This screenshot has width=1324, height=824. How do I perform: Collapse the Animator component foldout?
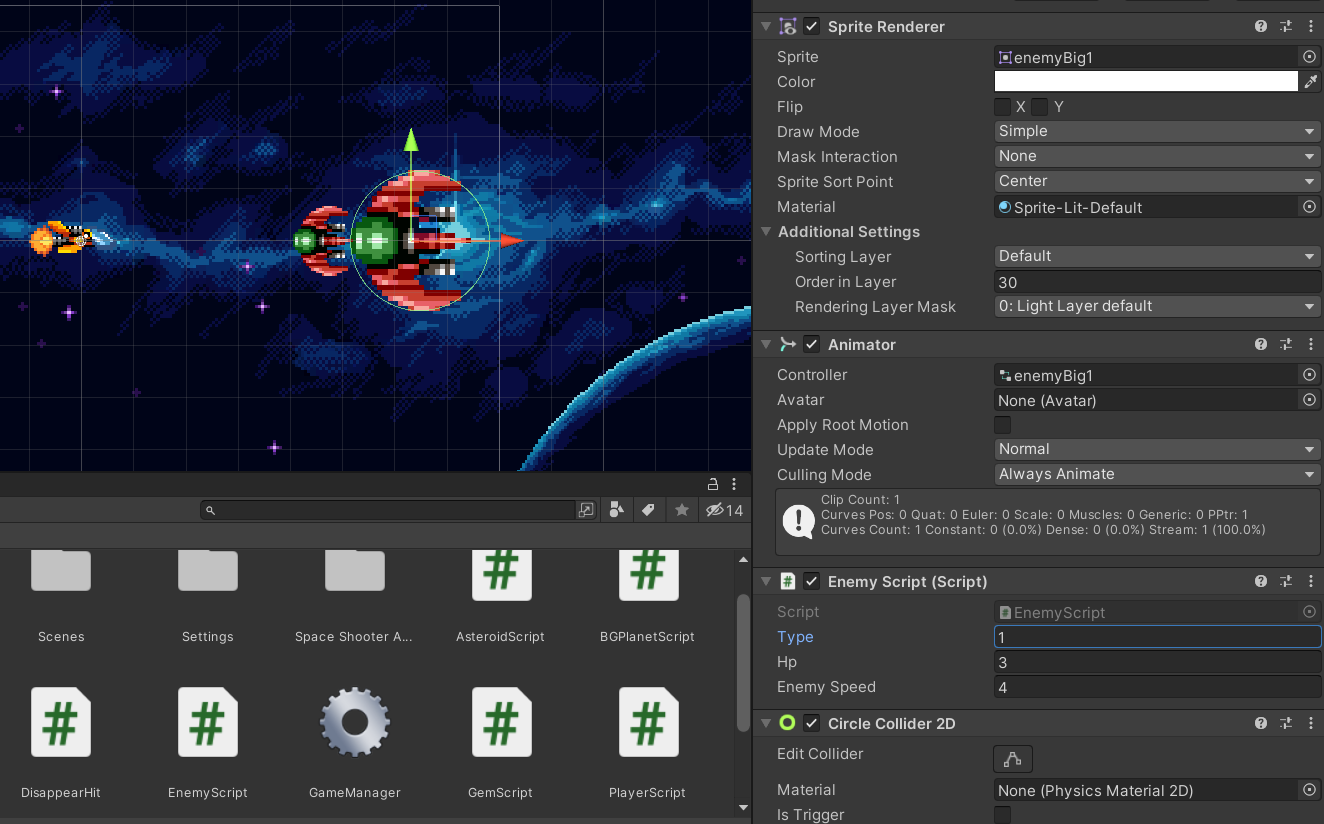[766, 344]
